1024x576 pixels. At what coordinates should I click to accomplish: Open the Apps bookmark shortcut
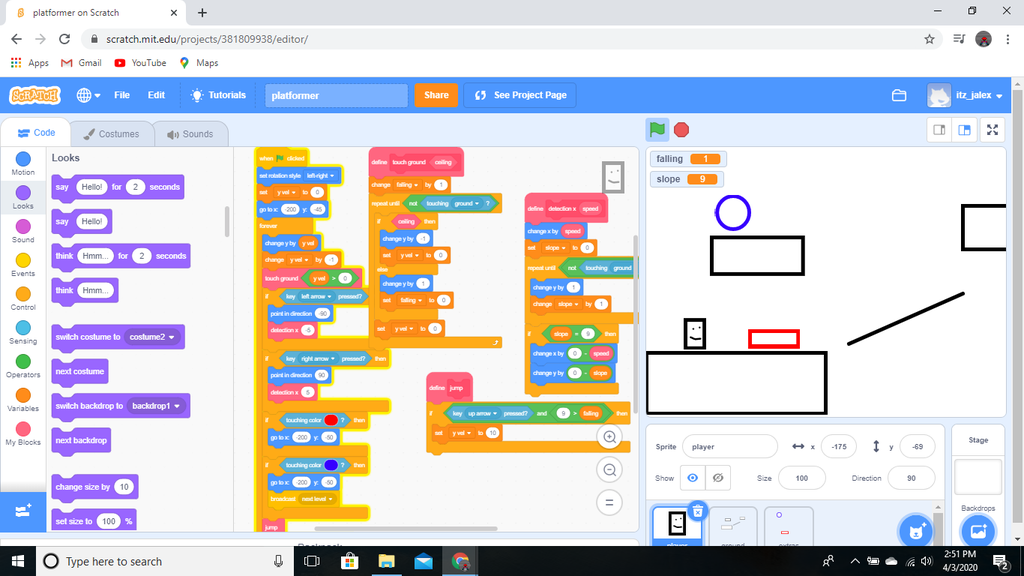point(30,63)
